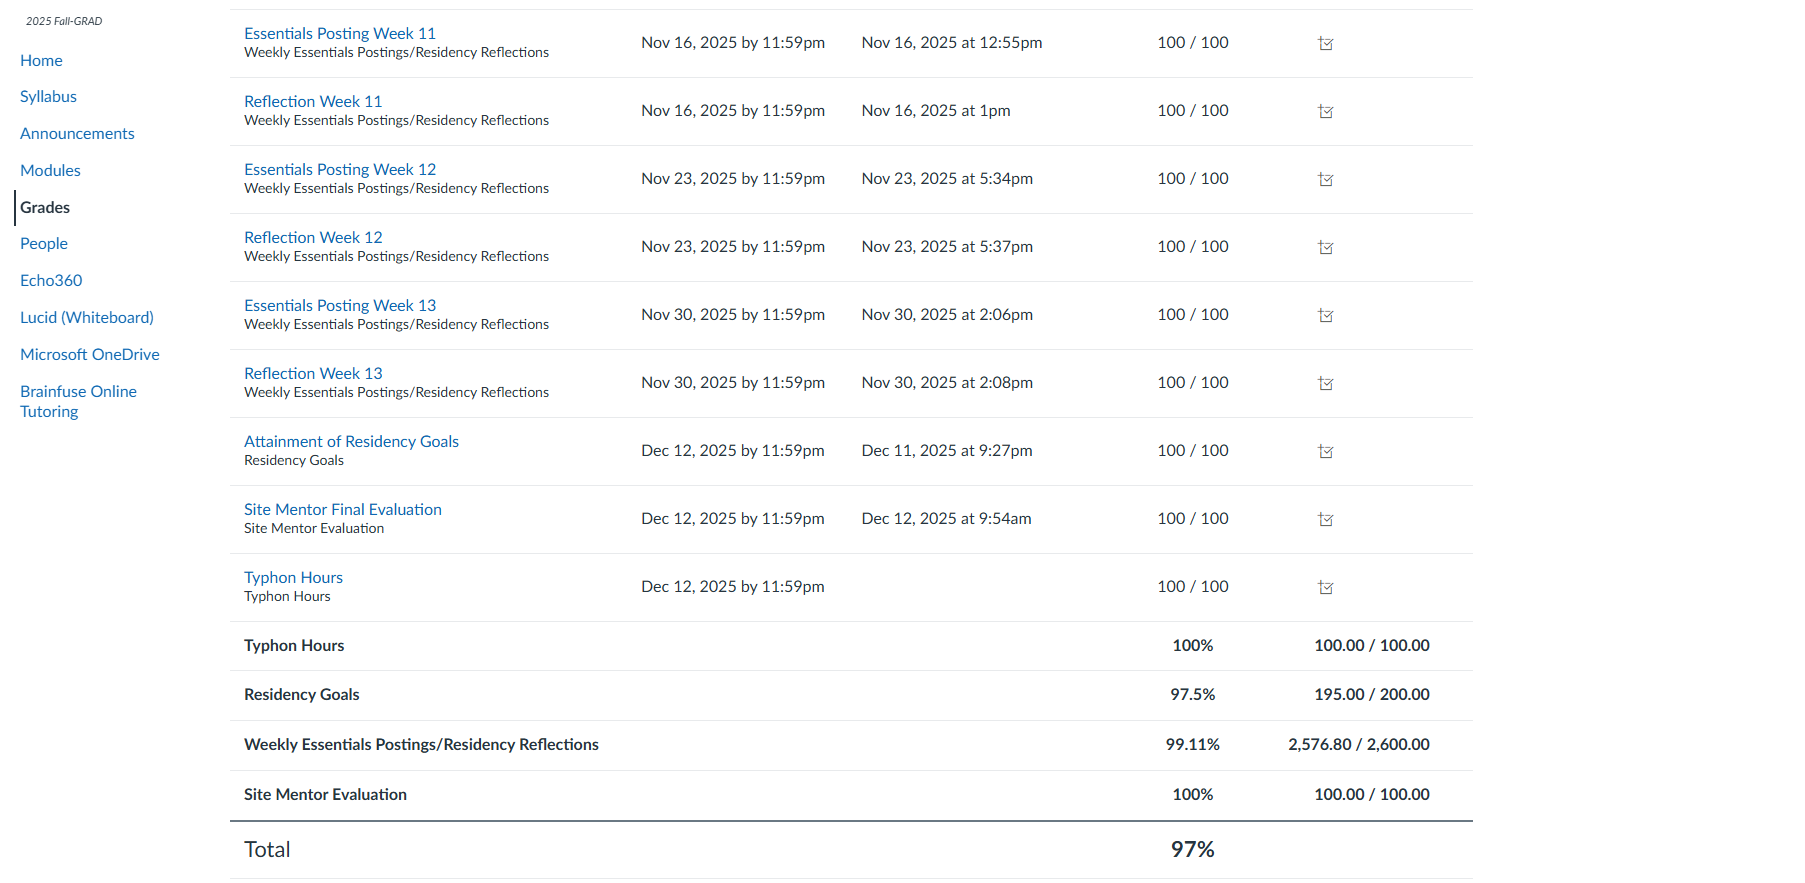Click the Typhon Hours assignment link
Image resolution: width=1805 pixels, height=883 pixels.
pyautogui.click(x=293, y=577)
